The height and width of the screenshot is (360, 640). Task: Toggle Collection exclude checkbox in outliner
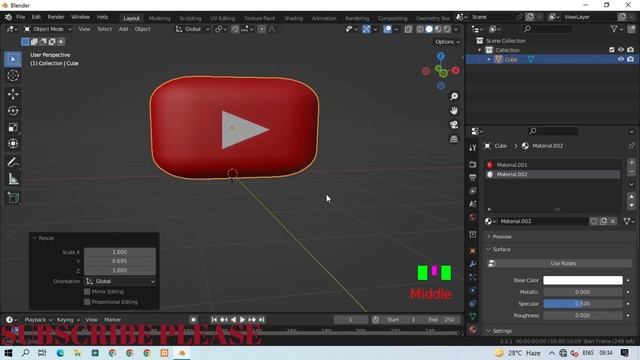point(611,50)
